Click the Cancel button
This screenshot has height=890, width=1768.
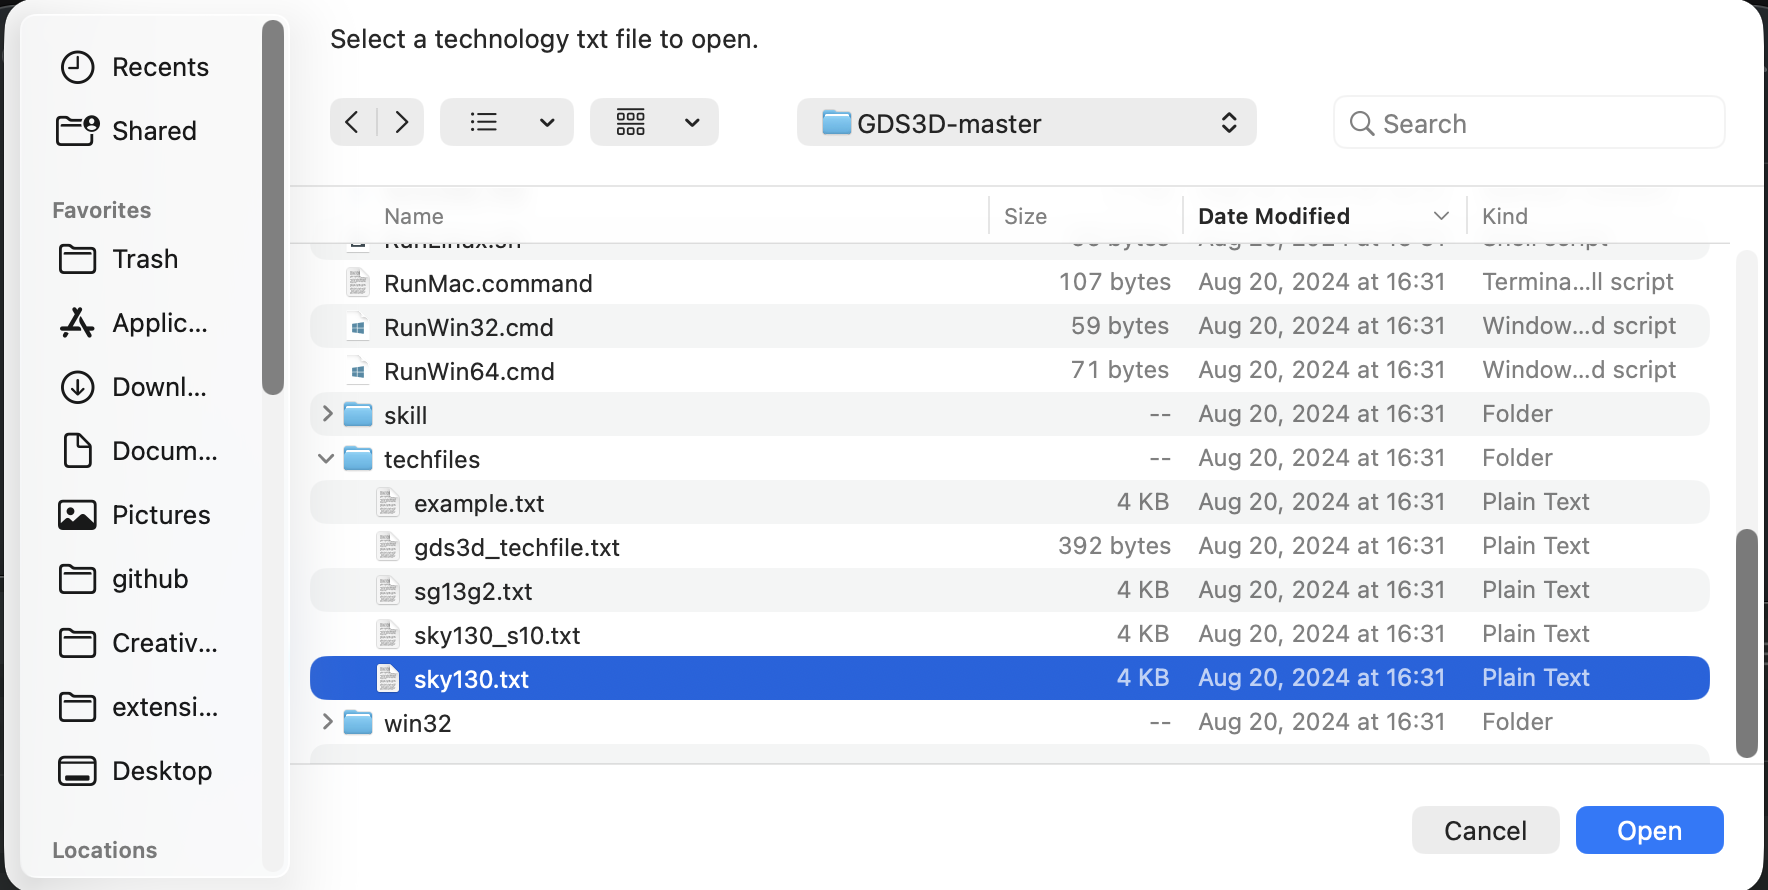point(1484,830)
